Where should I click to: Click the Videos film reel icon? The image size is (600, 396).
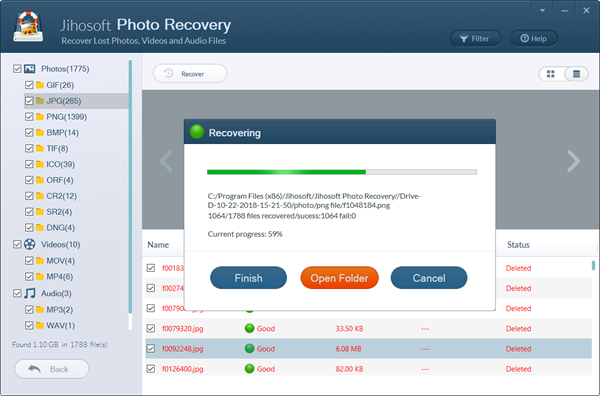click(29, 244)
